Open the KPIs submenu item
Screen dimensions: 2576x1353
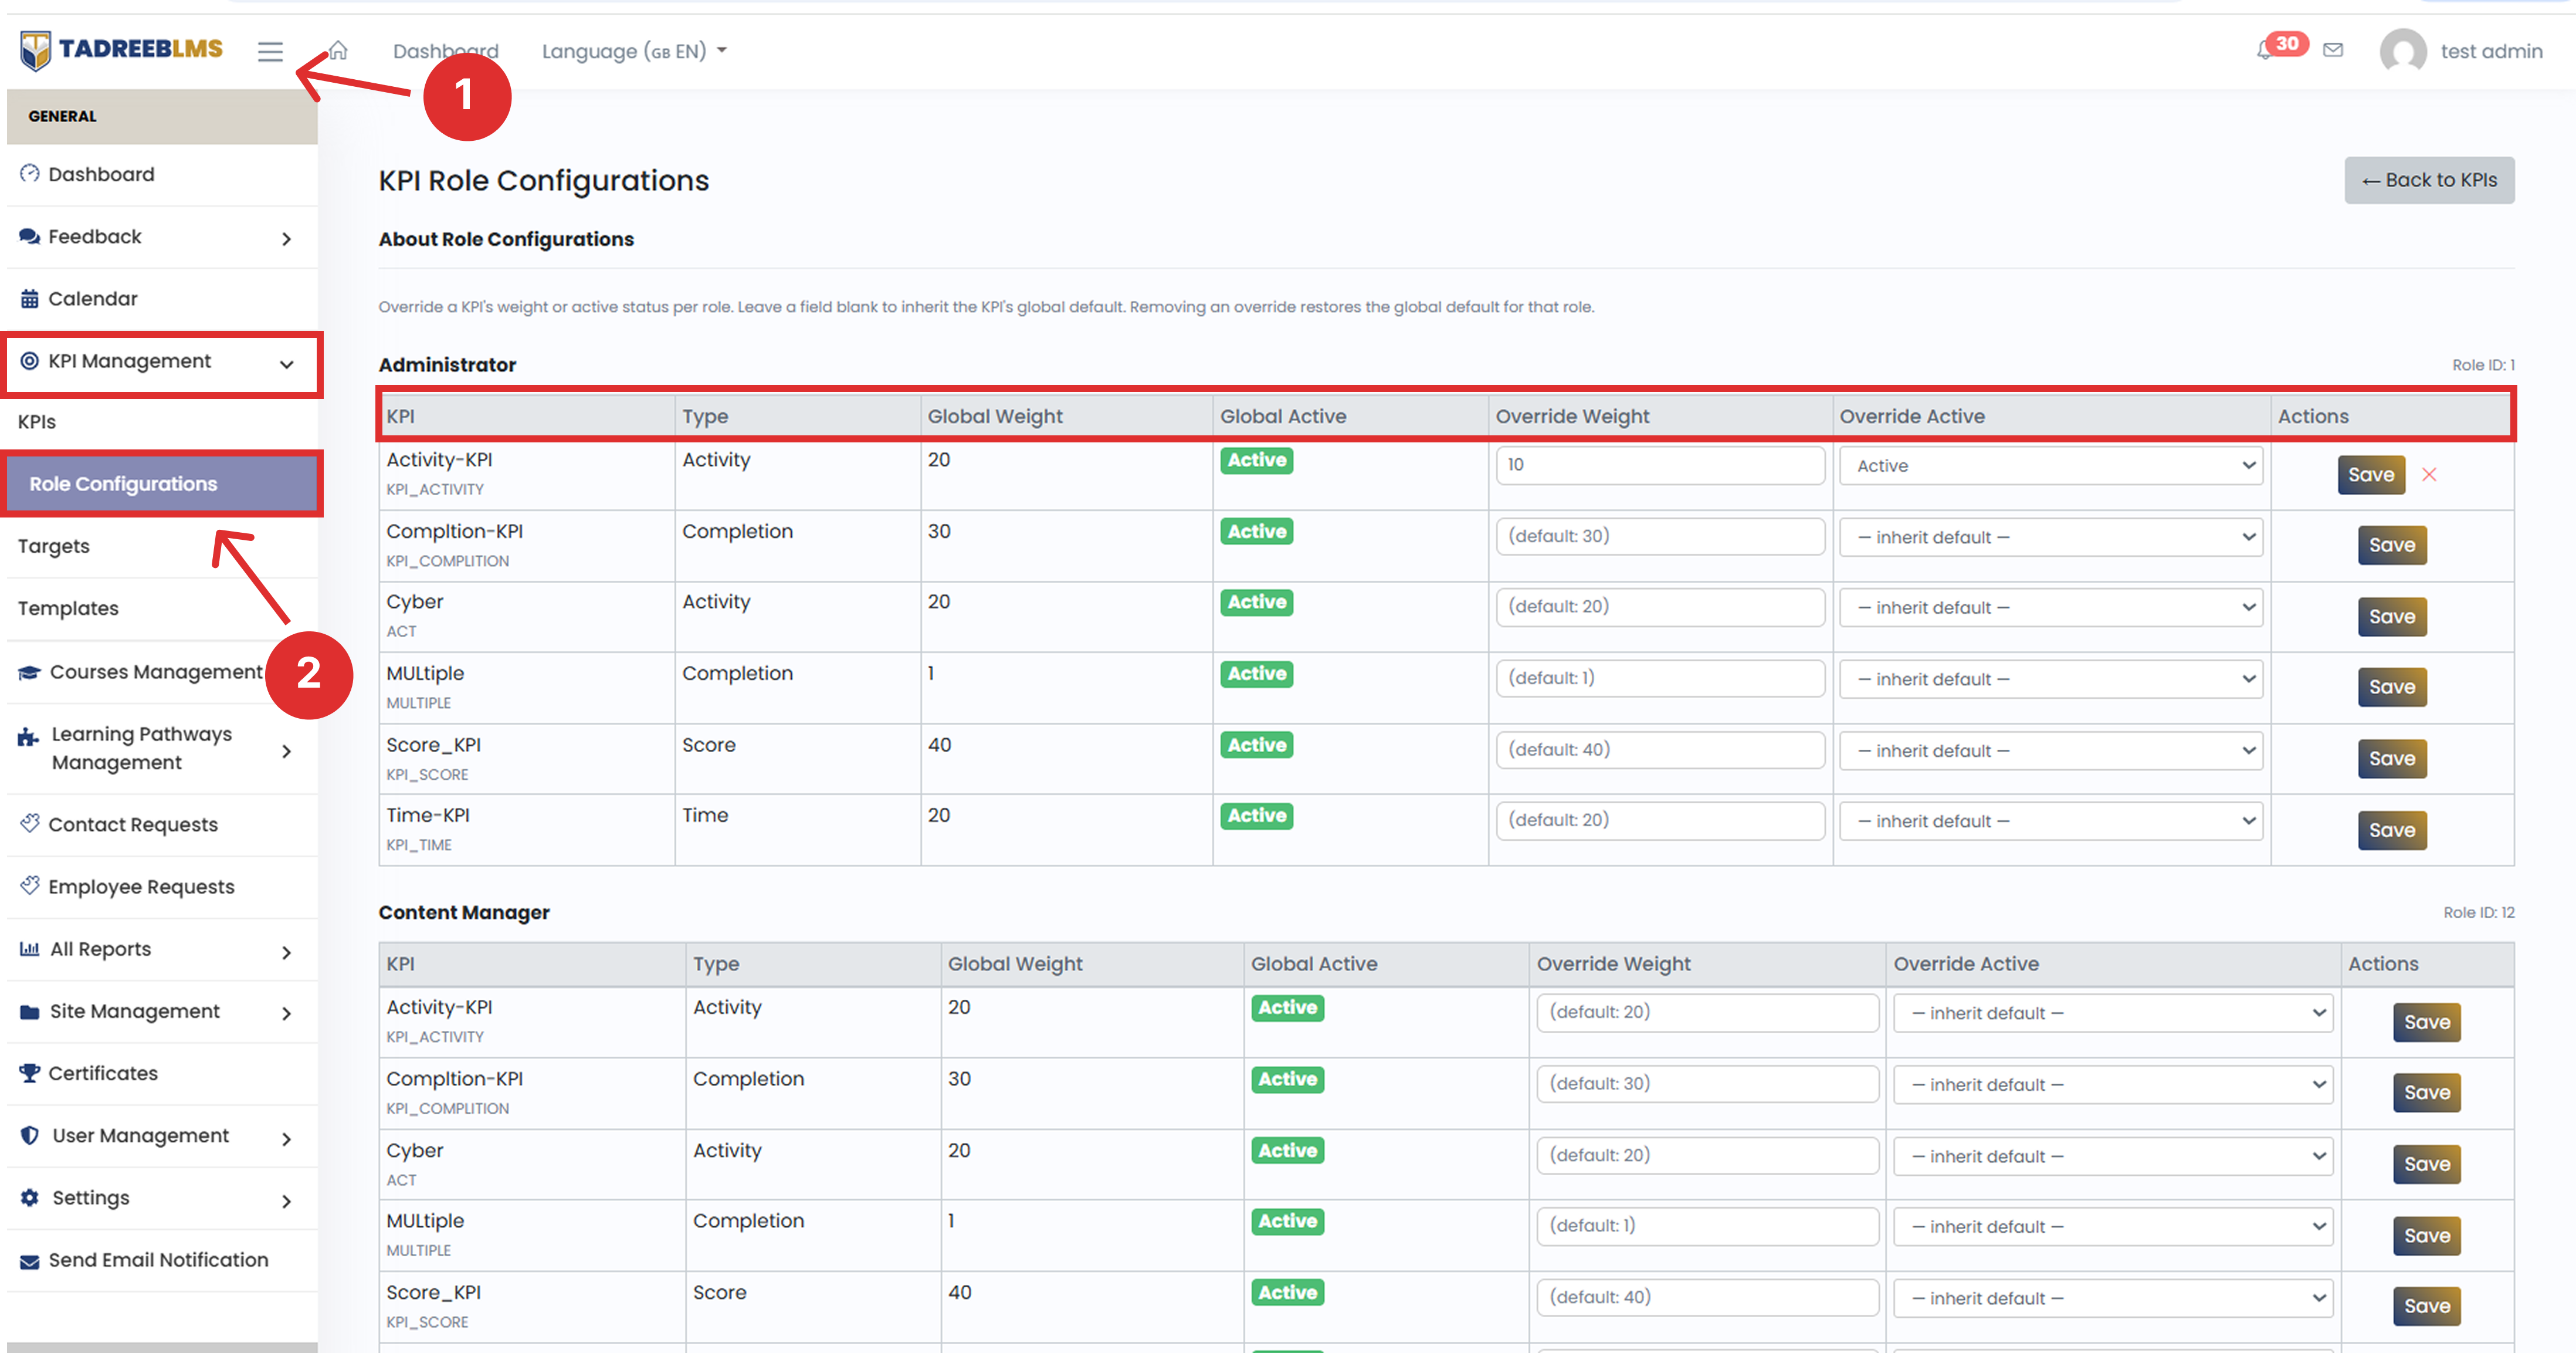pos(37,421)
